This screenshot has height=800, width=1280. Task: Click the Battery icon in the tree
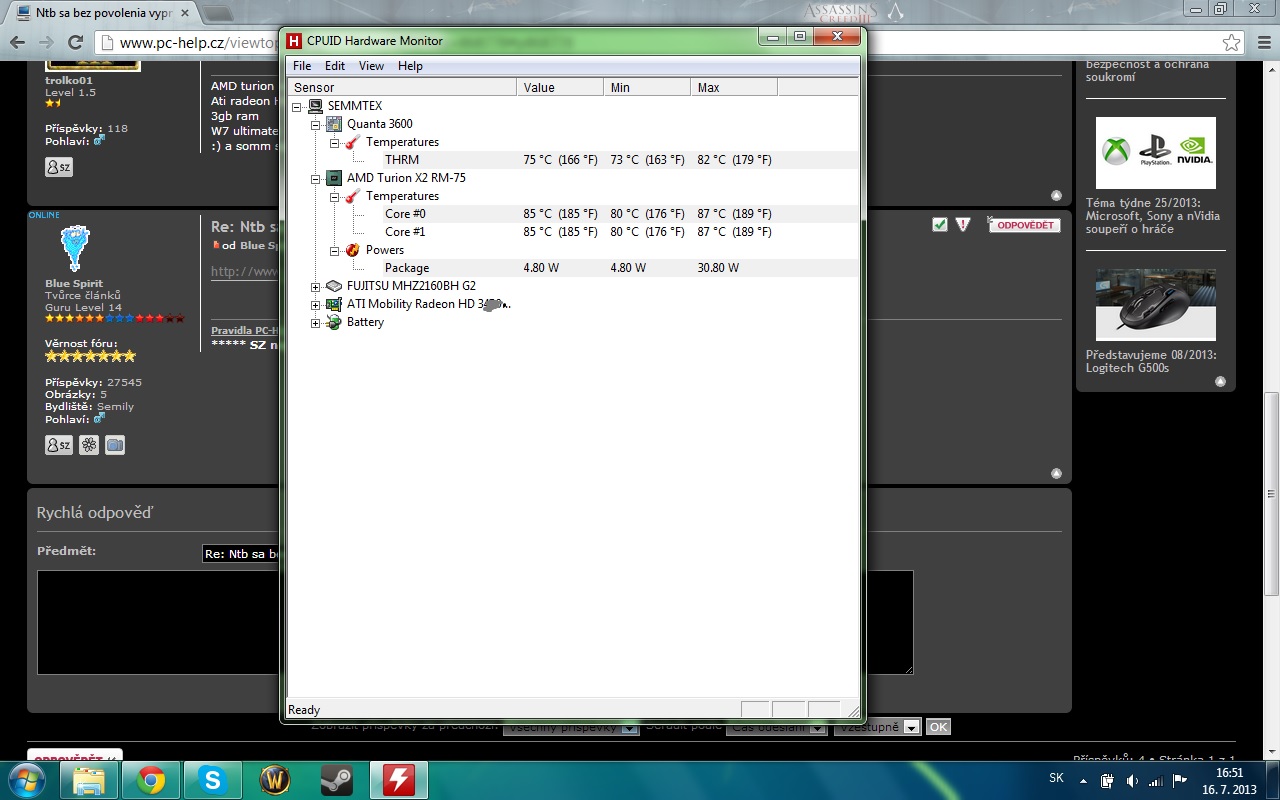pyautogui.click(x=334, y=322)
